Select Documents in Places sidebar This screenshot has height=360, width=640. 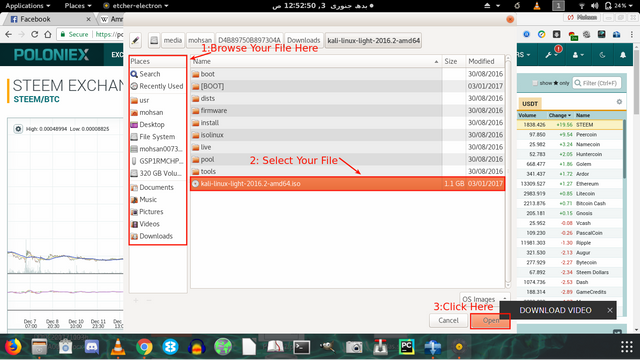click(x=158, y=187)
